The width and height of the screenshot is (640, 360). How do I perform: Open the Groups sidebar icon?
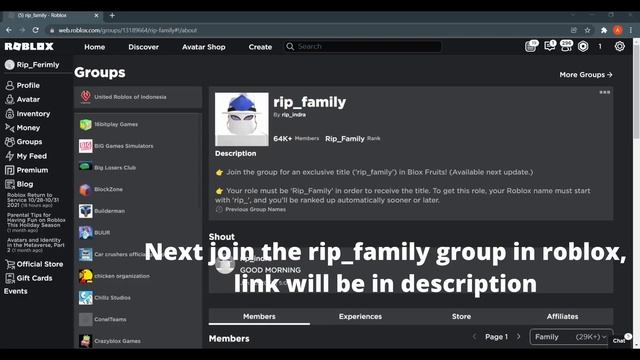(9, 142)
